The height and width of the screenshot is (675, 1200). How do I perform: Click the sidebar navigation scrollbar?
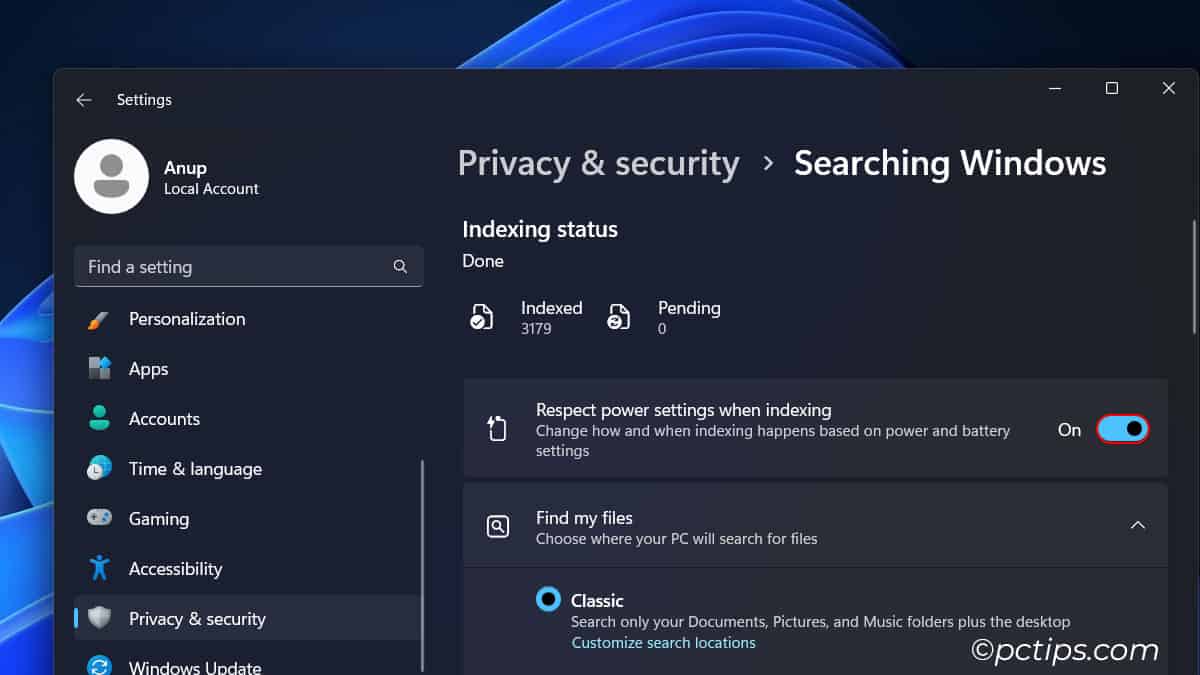click(423, 565)
